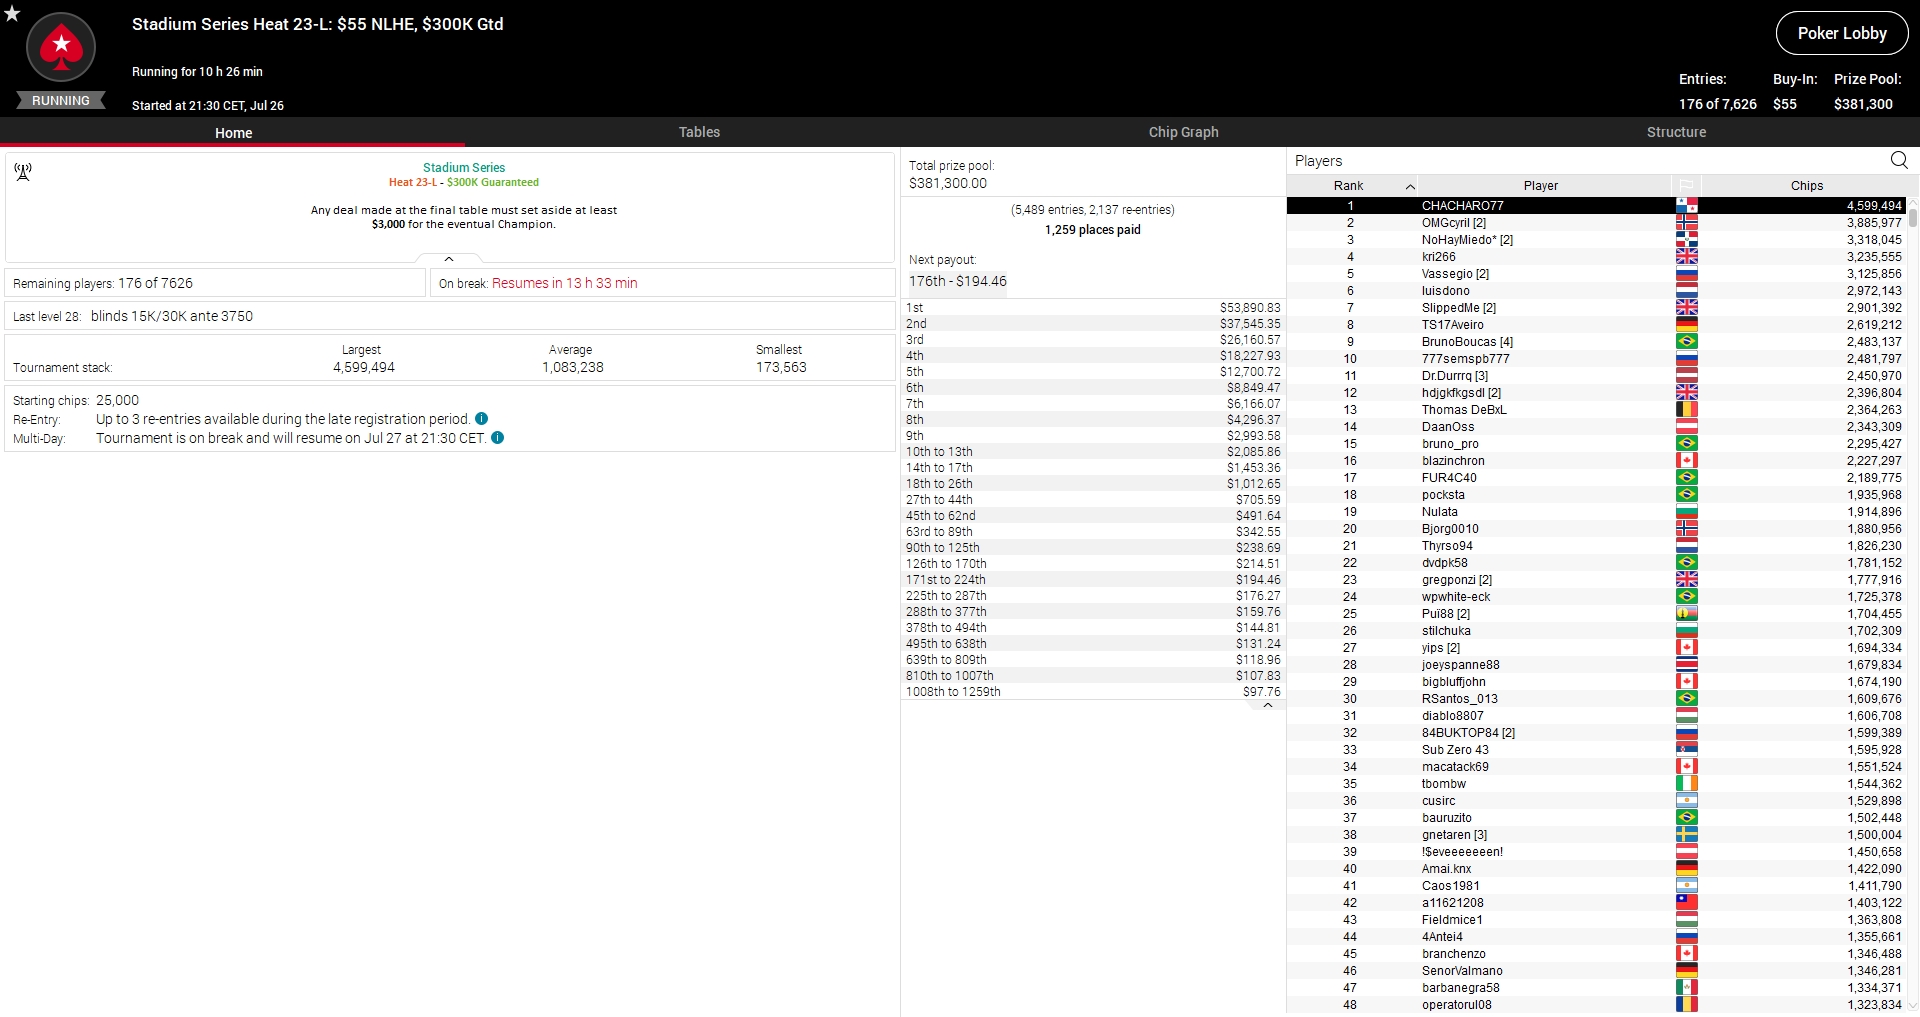This screenshot has width=1920, height=1017.
Task: Select the pocksta player row
Action: tap(1596, 495)
